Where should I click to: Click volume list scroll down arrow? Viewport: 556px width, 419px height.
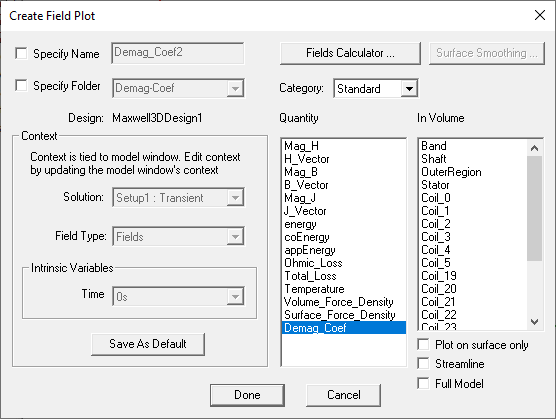tap(534, 322)
